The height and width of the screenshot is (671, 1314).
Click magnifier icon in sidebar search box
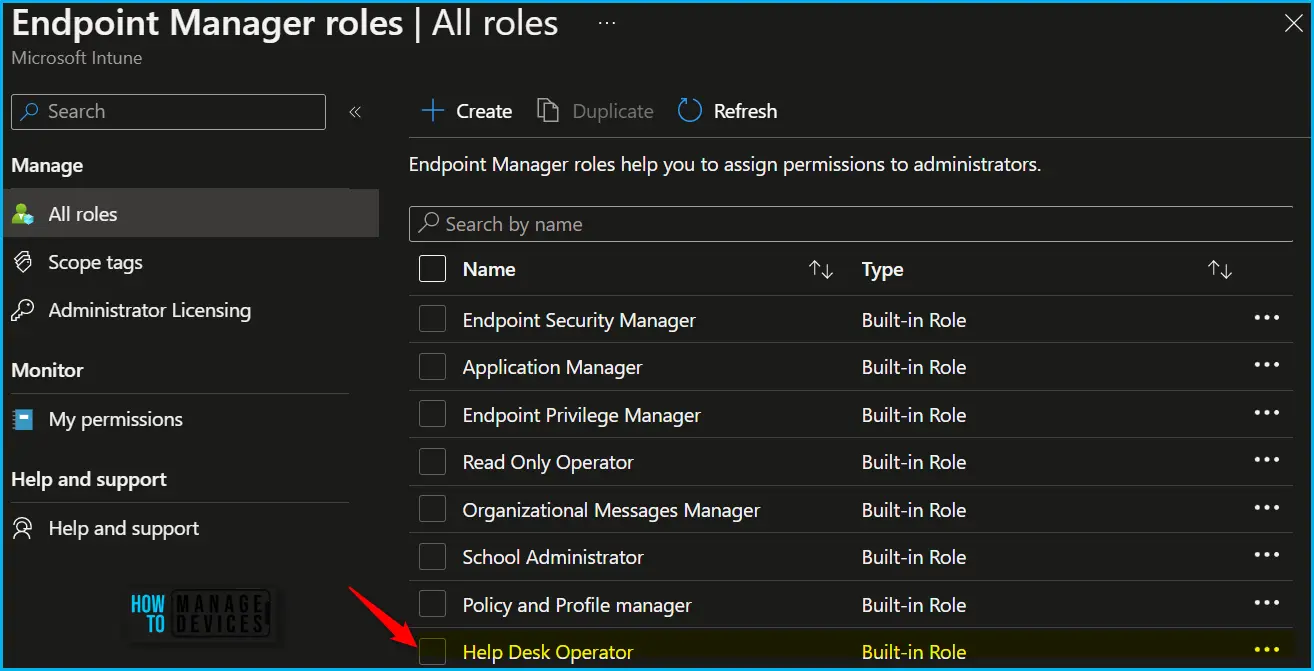(30, 112)
